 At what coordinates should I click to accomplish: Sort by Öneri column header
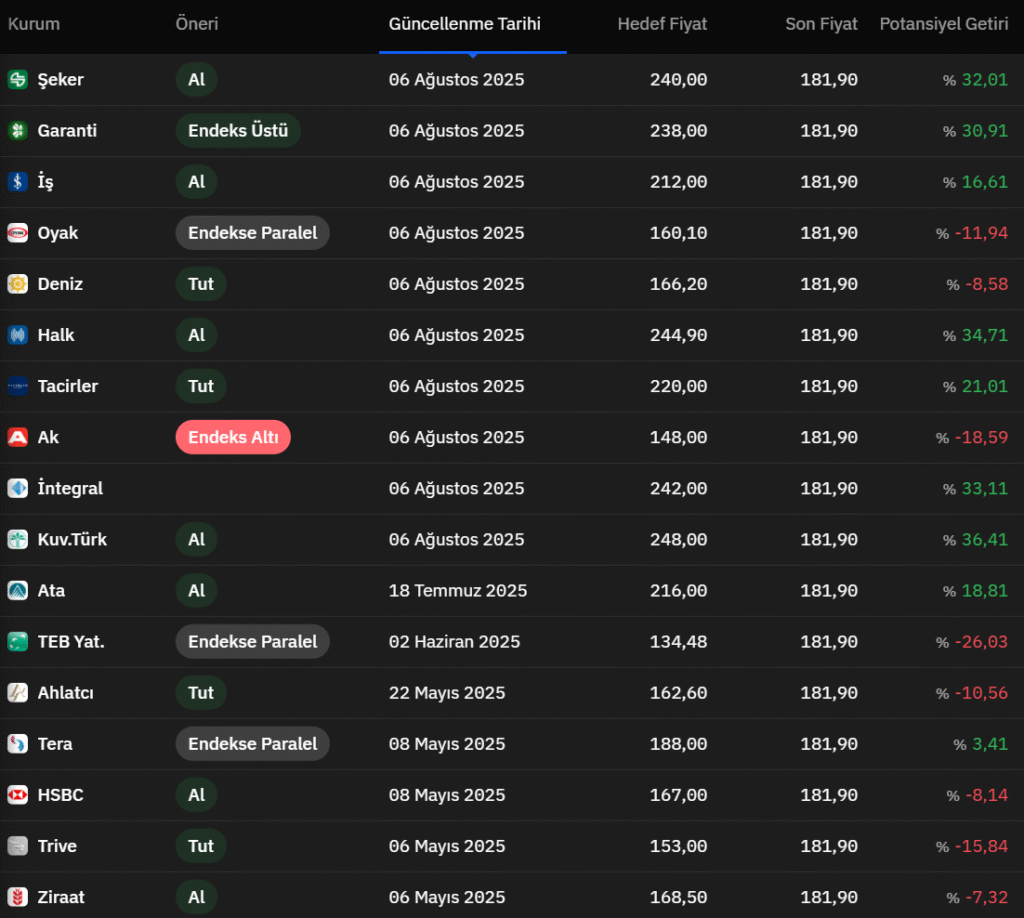(197, 24)
